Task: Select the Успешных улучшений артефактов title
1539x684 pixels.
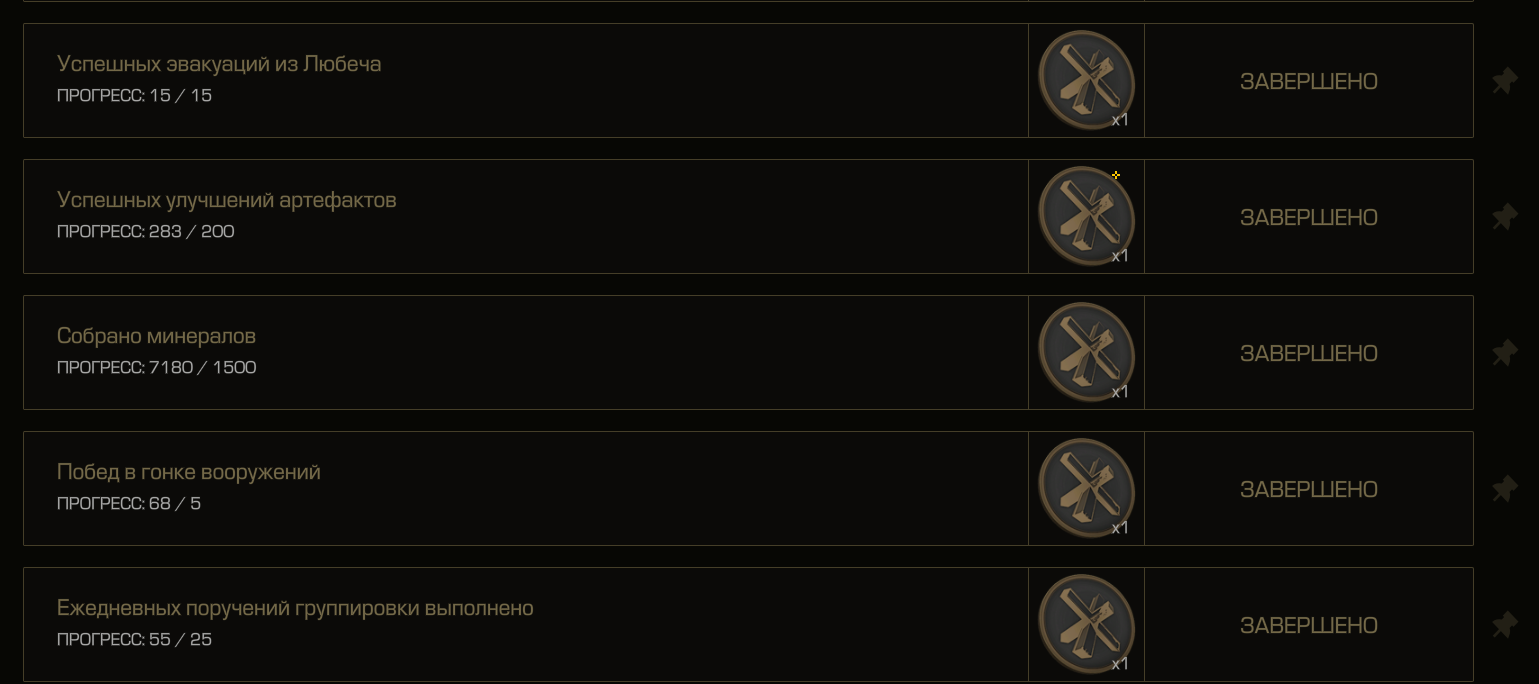Action: 227,200
